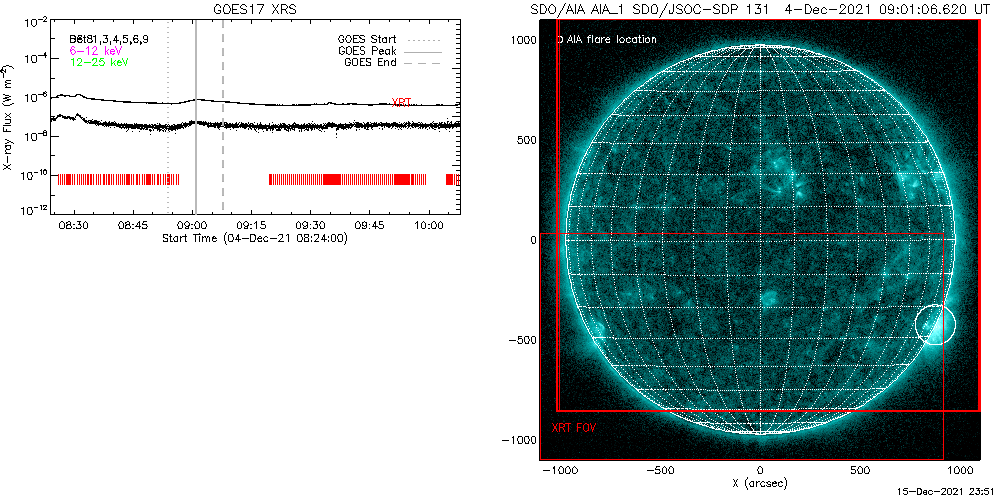Click the Start Time axis caption

[x=254, y=238]
